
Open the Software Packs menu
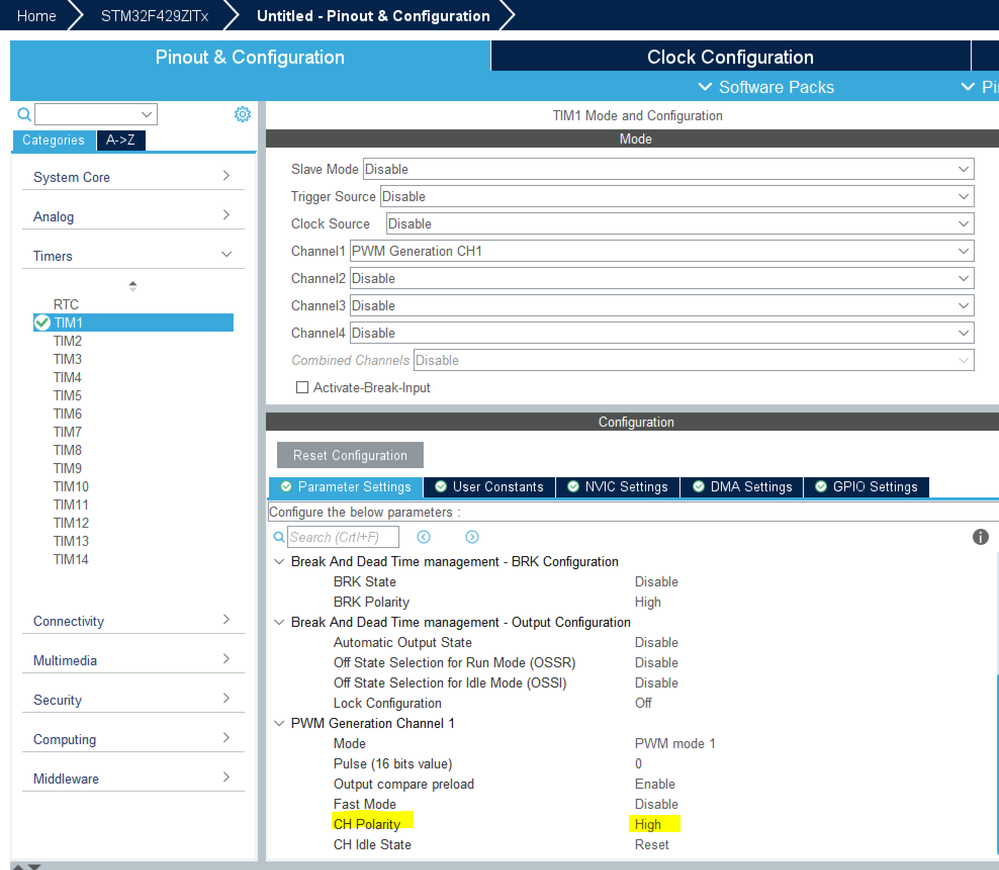[x=766, y=87]
